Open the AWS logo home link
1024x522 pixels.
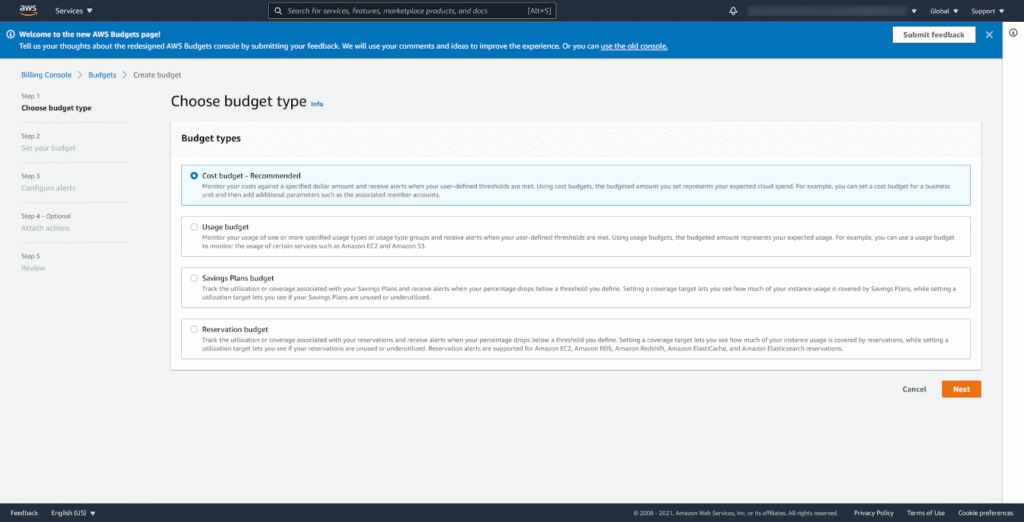28,10
